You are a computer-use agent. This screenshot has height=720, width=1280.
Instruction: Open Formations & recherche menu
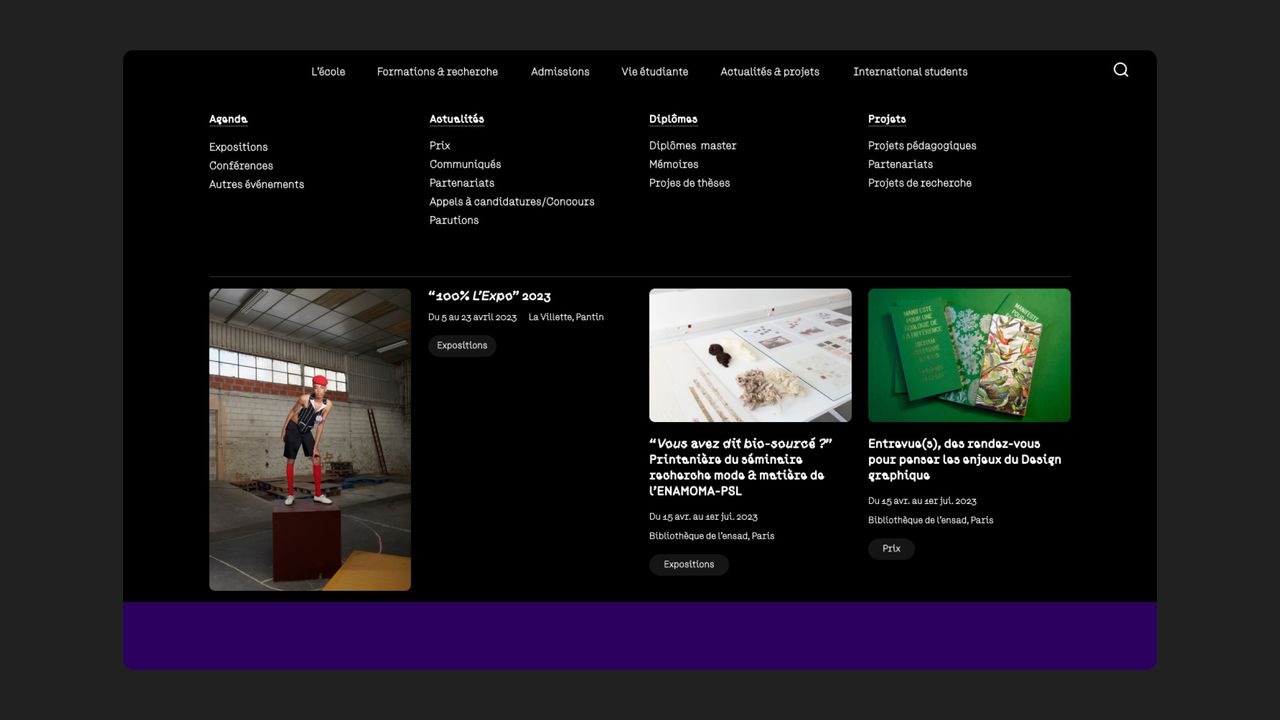(x=437, y=72)
